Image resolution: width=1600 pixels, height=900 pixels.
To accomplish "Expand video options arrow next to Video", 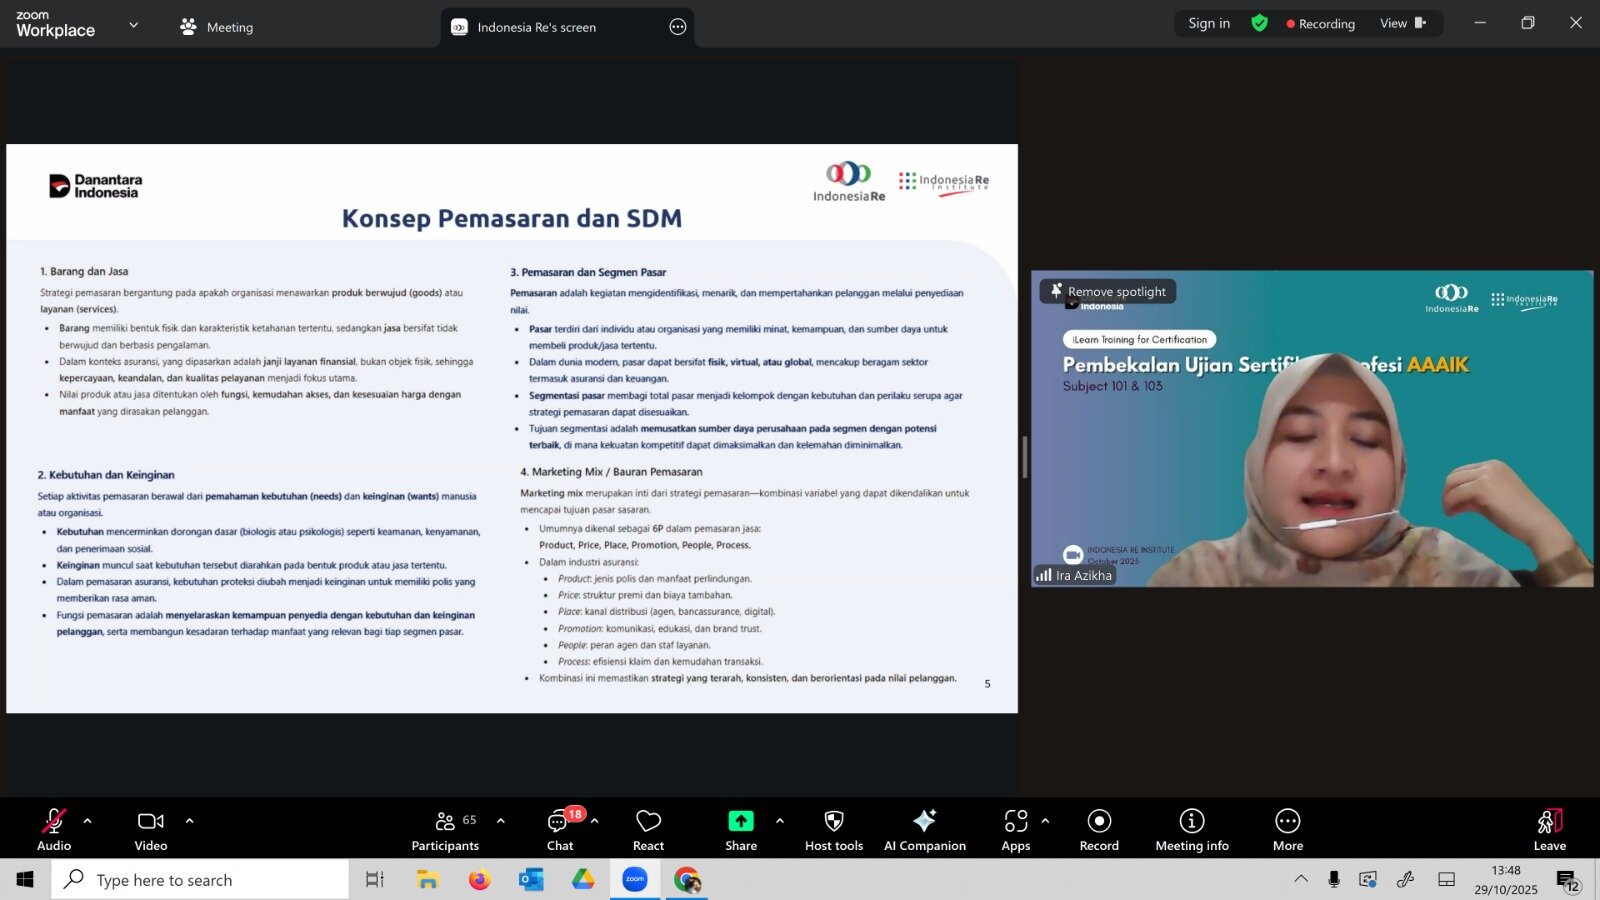I will [x=189, y=821].
